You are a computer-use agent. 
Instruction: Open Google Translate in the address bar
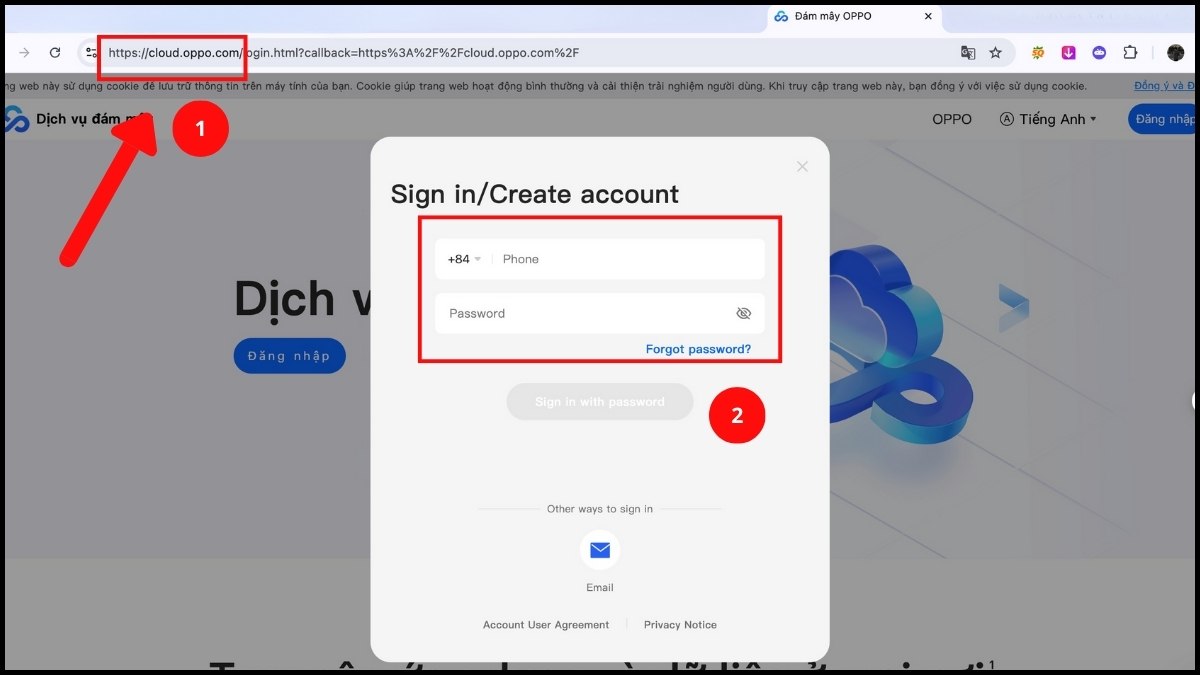tap(968, 52)
